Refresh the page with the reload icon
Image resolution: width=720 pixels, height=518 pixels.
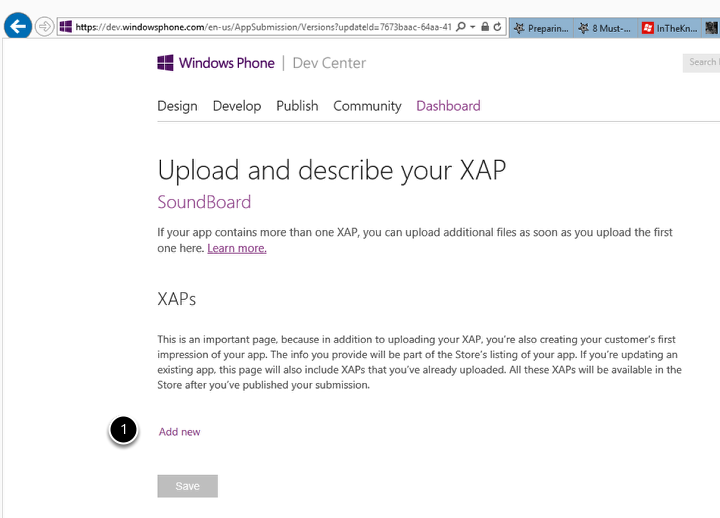pyautogui.click(x=498, y=27)
